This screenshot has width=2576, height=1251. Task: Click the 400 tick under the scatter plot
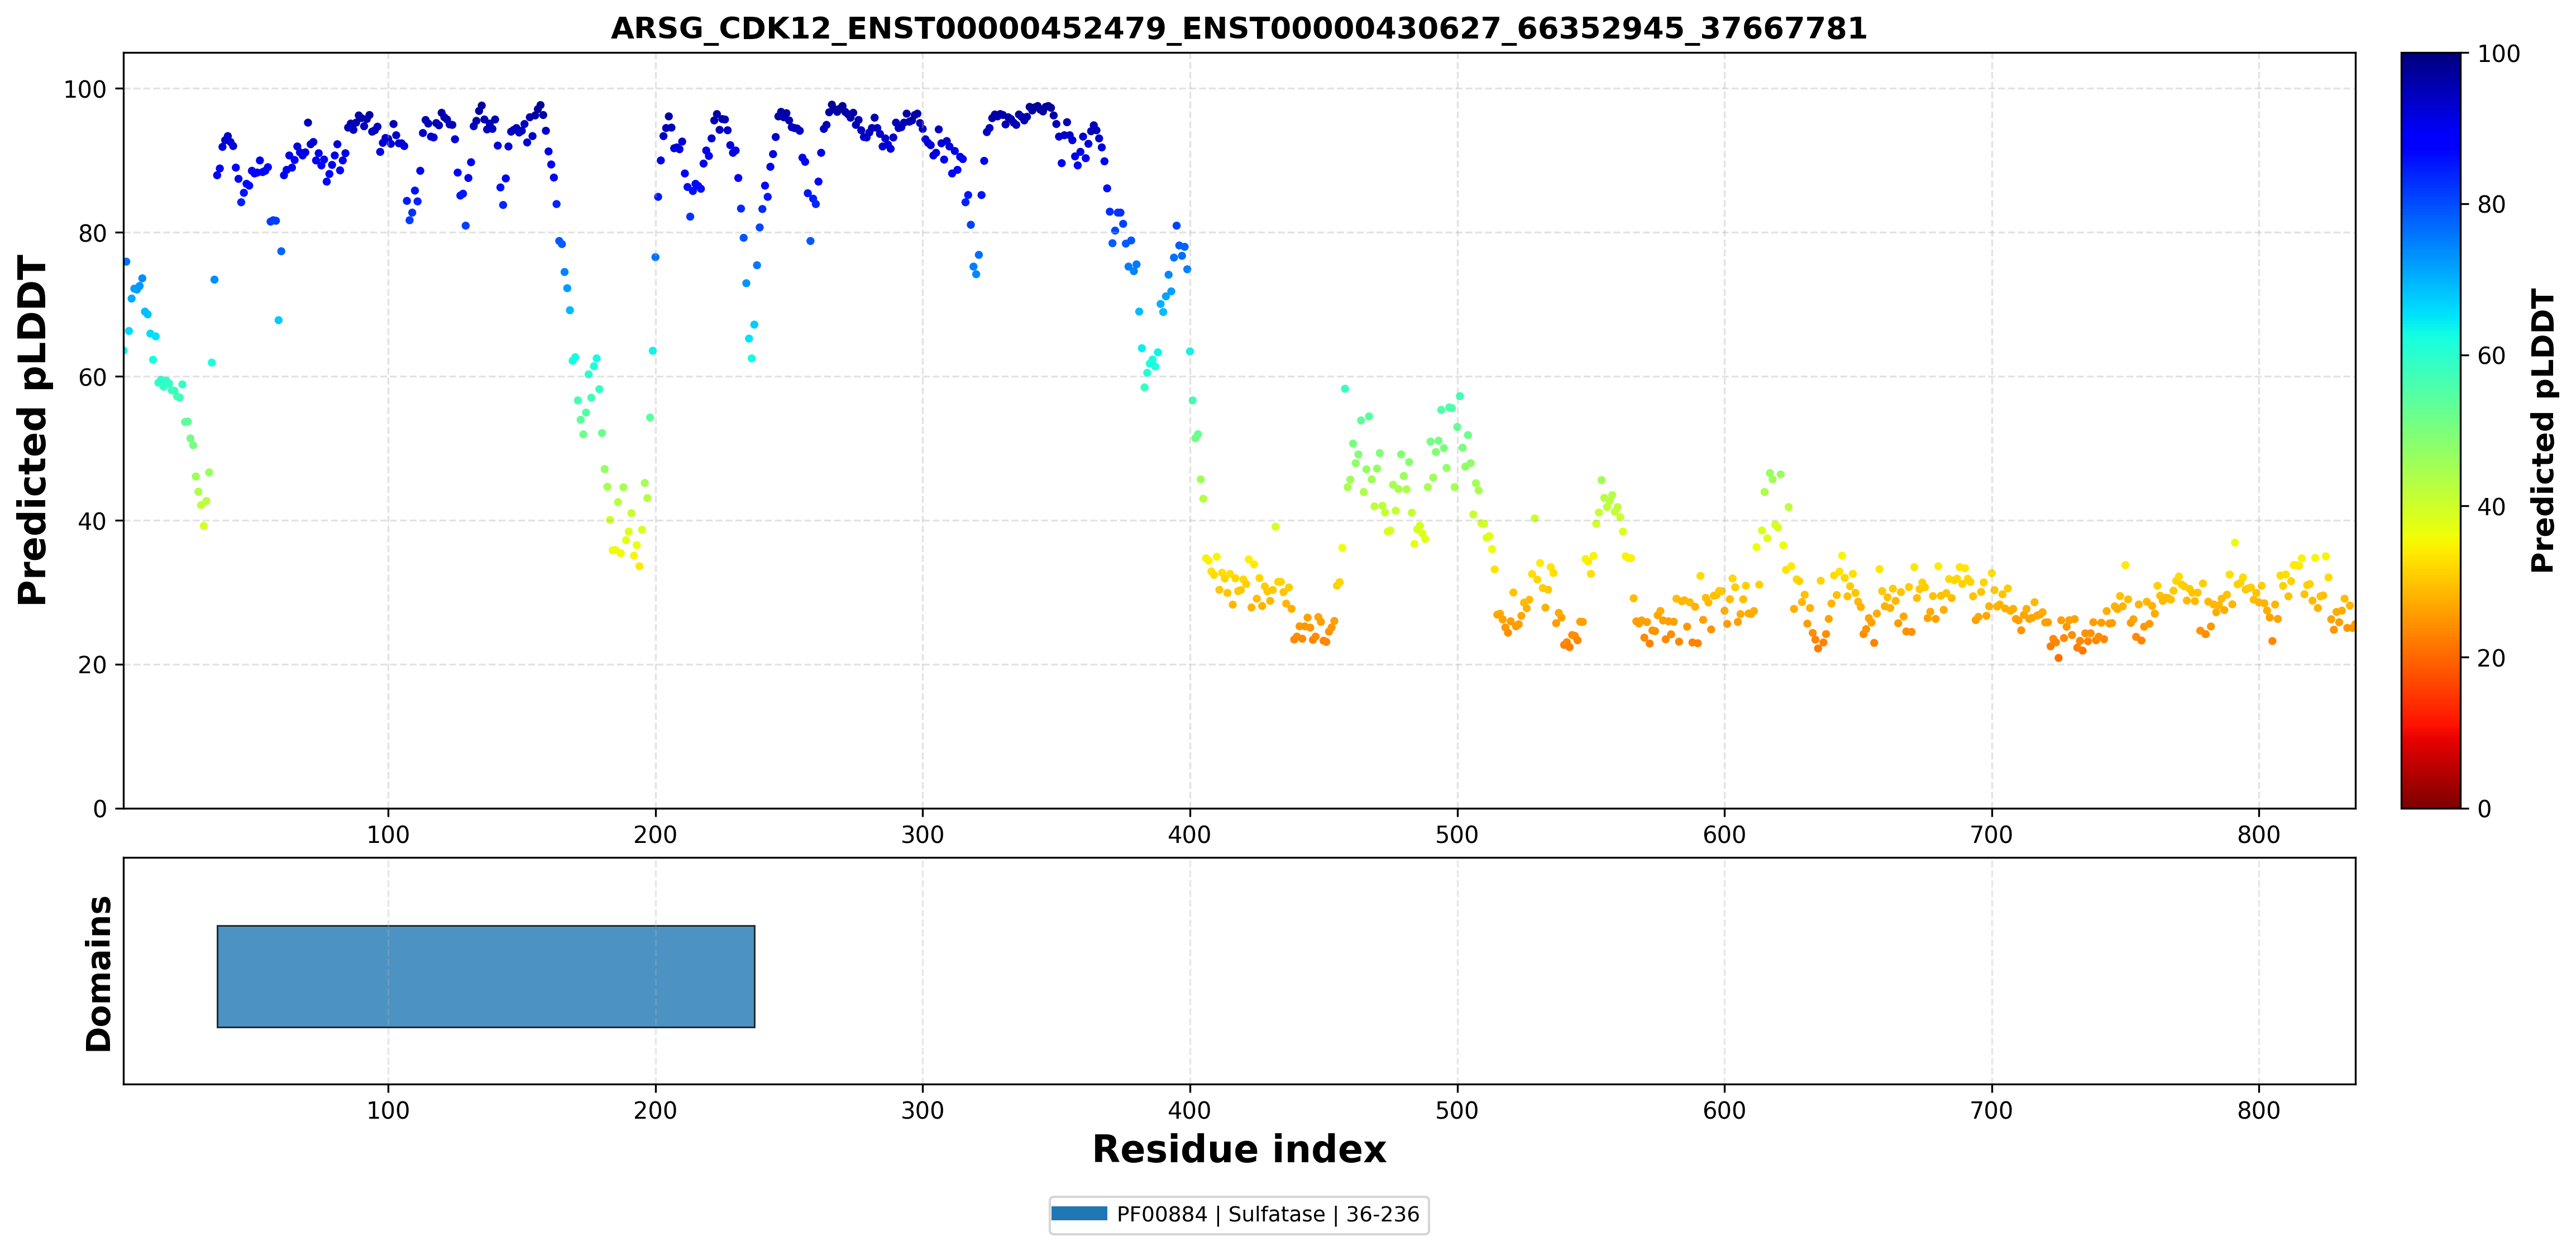pyautogui.click(x=1190, y=834)
